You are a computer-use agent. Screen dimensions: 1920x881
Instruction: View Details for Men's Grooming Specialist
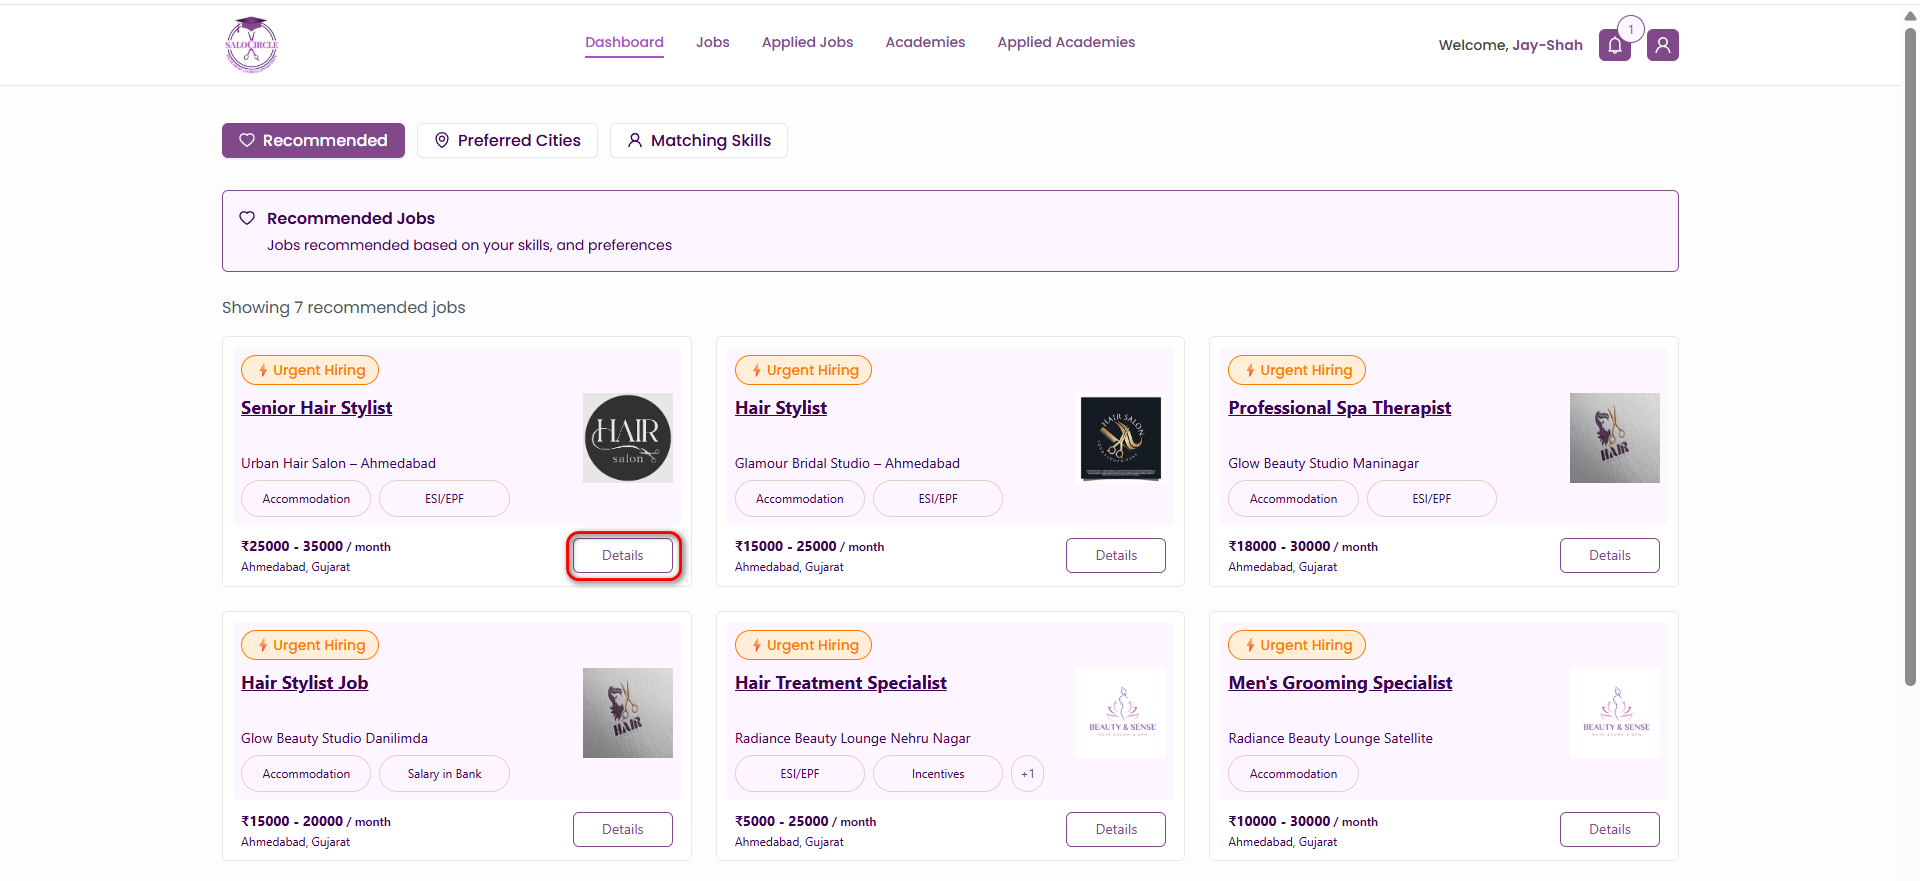1609,829
